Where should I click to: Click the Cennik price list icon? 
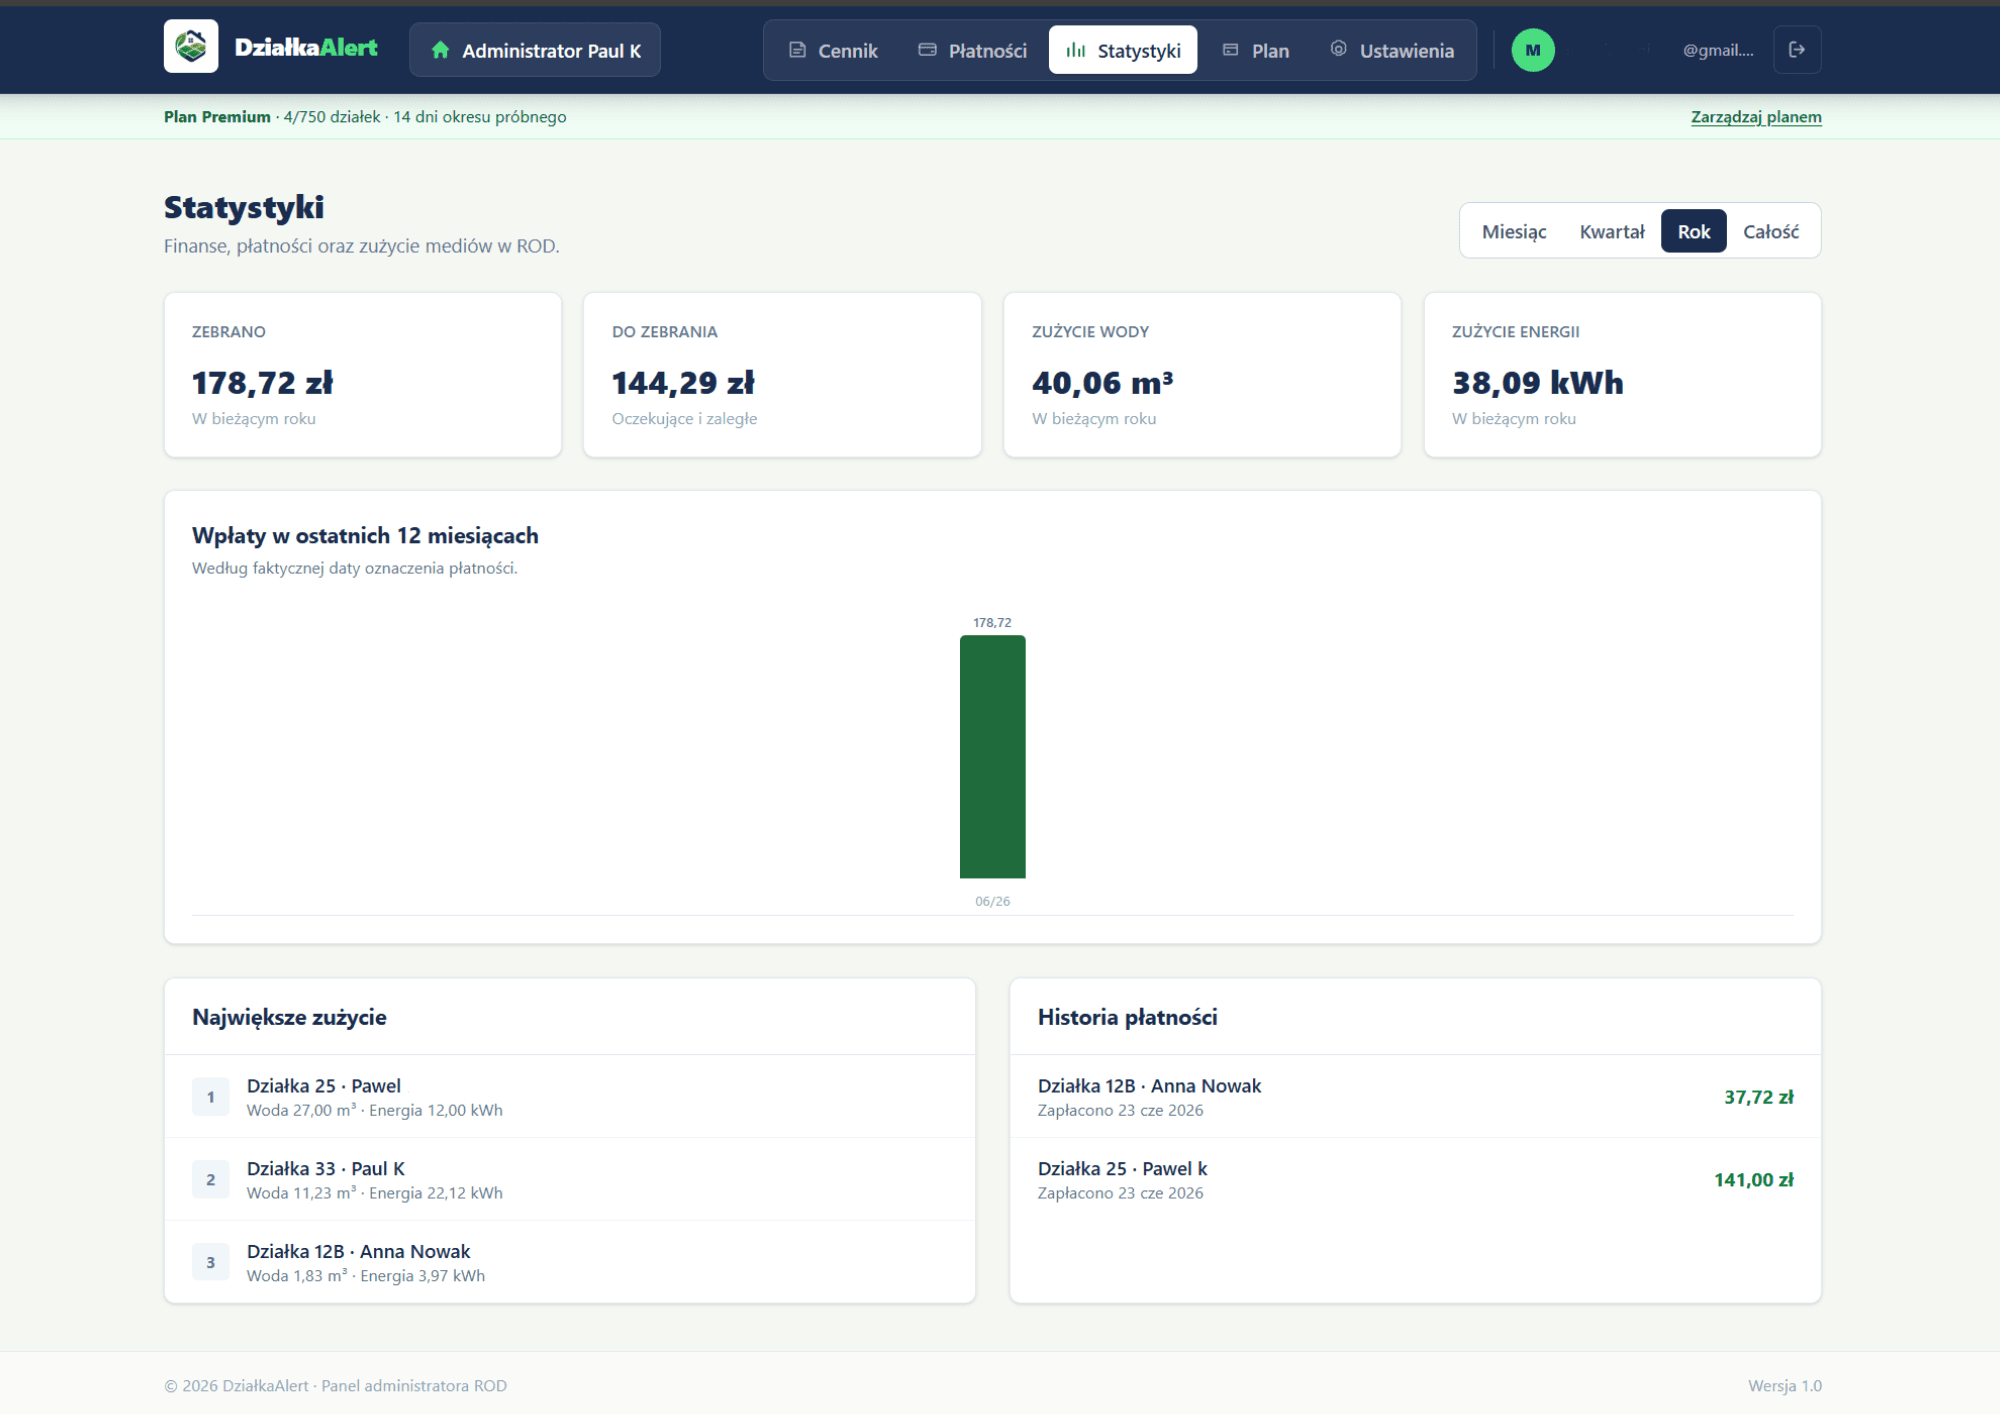click(797, 50)
